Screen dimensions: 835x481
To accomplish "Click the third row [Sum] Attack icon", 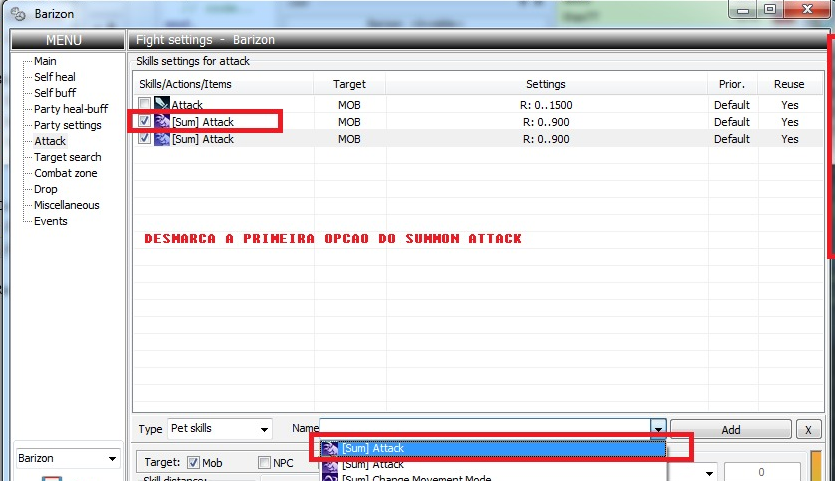I will 161,139.
